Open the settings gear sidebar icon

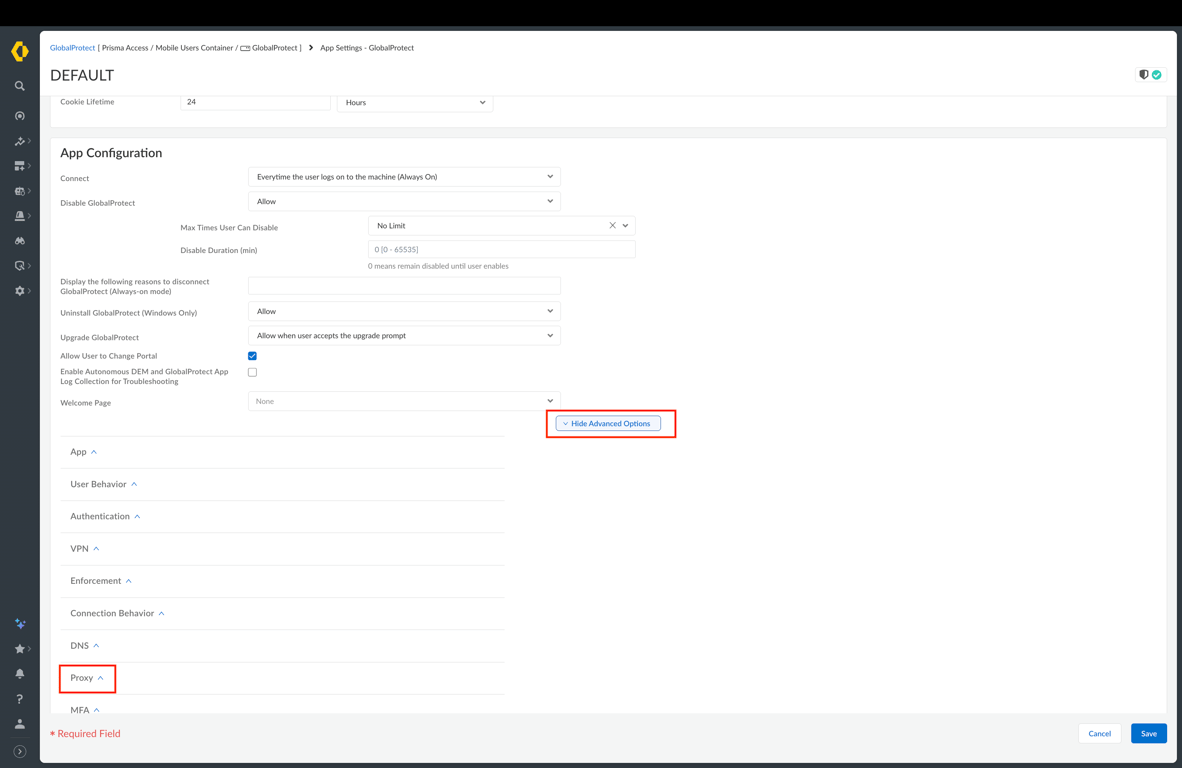coord(20,290)
